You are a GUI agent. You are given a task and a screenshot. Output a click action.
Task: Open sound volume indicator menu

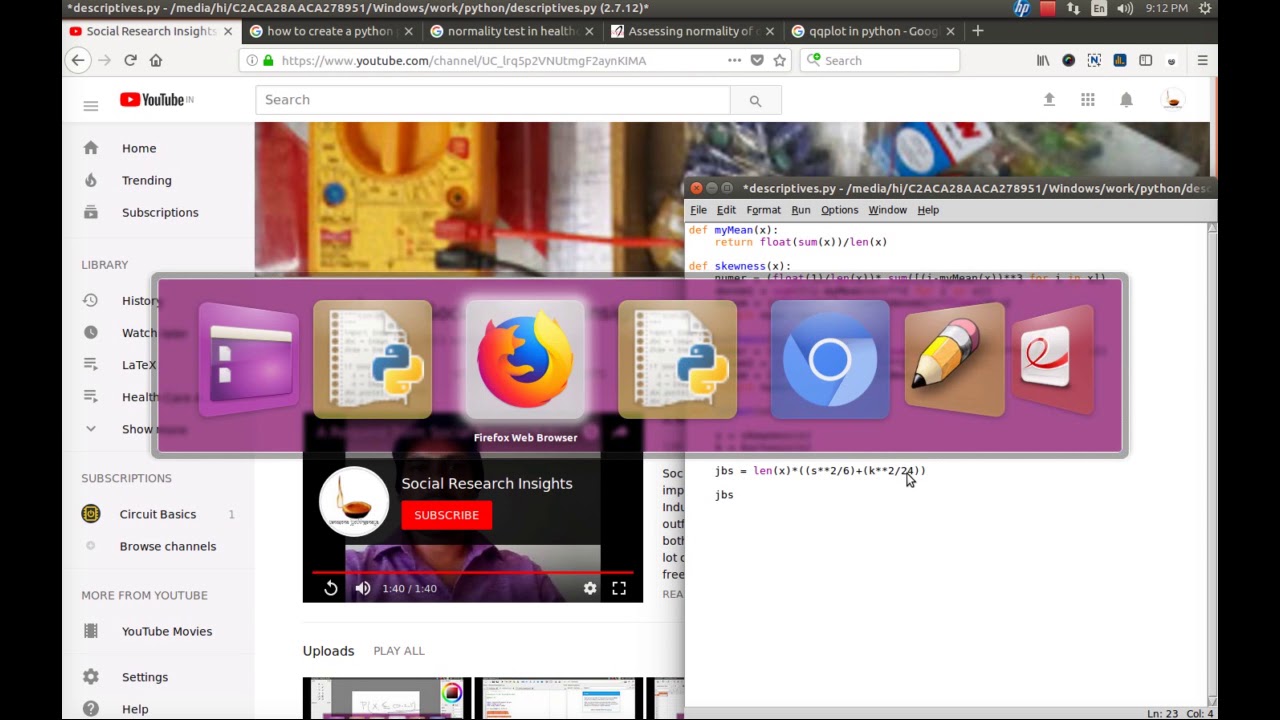[1125, 8]
